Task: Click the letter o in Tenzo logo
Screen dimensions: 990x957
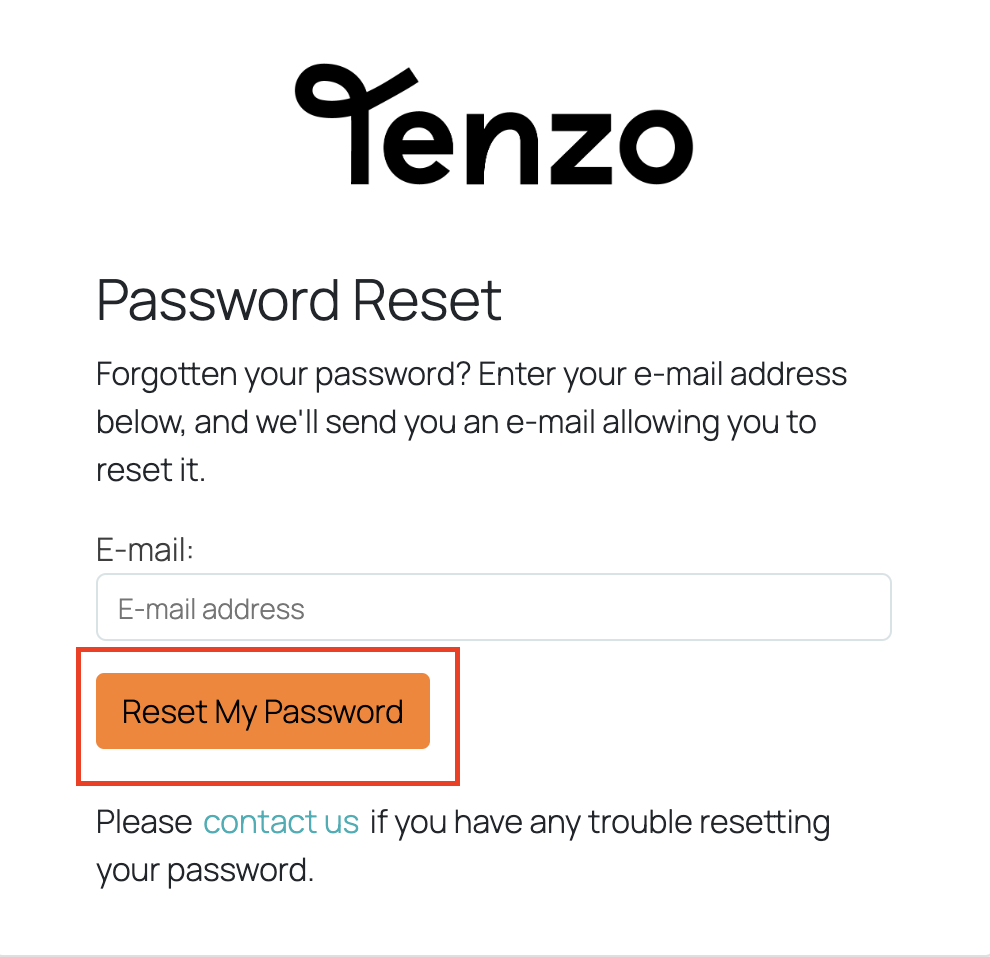Action: 657,146
